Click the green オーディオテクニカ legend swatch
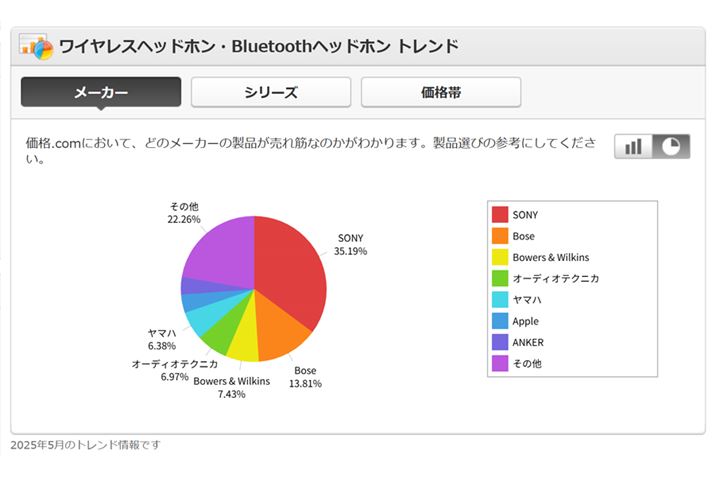 (500, 278)
